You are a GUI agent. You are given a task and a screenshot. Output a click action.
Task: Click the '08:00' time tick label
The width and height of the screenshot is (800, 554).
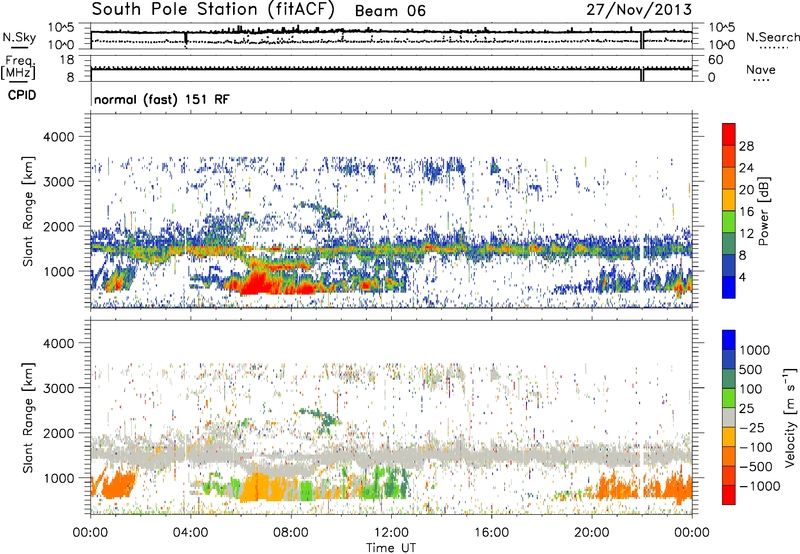[291, 533]
